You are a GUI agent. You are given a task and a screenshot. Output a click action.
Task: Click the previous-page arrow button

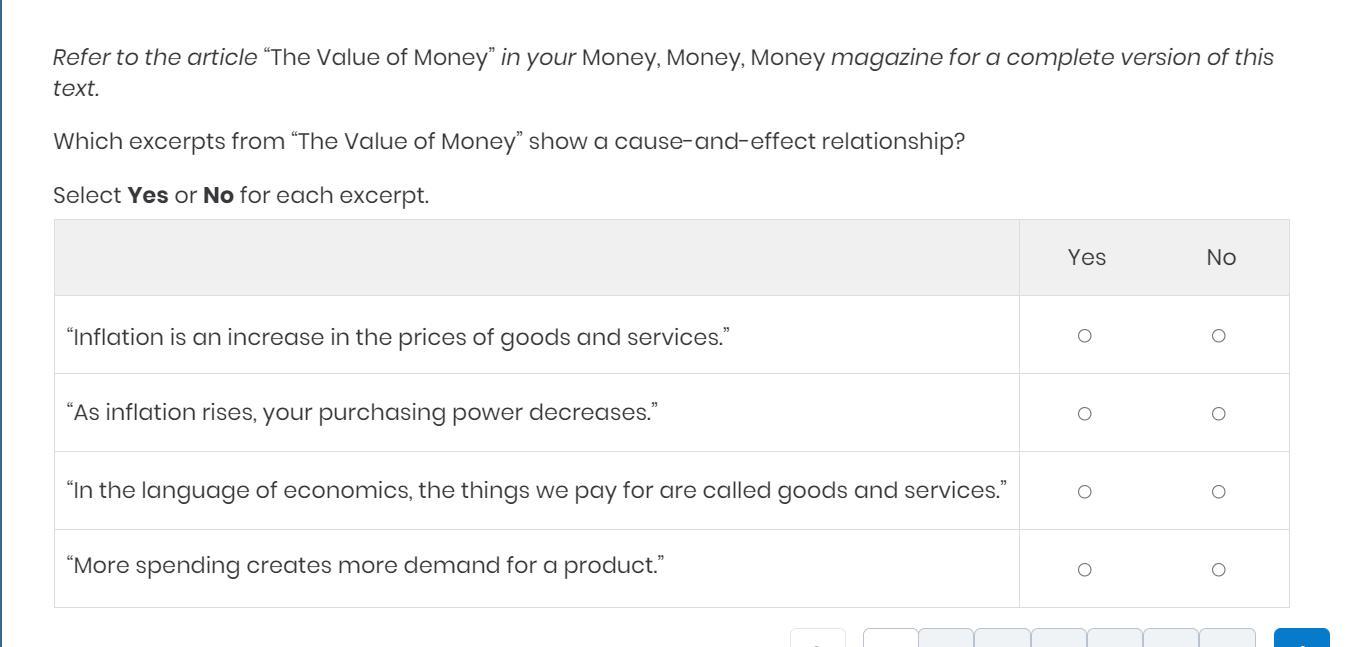818,639
